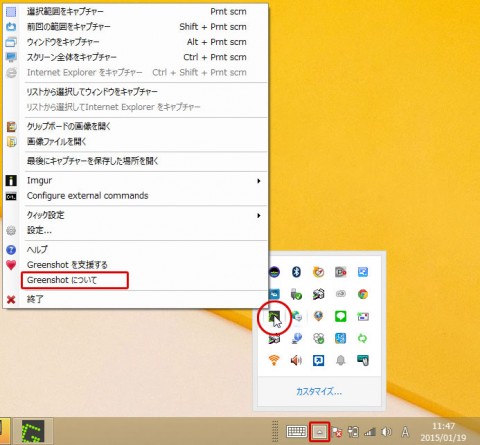
Task: Select リストから選択してウィンドウをキャプチャー
Action: point(135,92)
